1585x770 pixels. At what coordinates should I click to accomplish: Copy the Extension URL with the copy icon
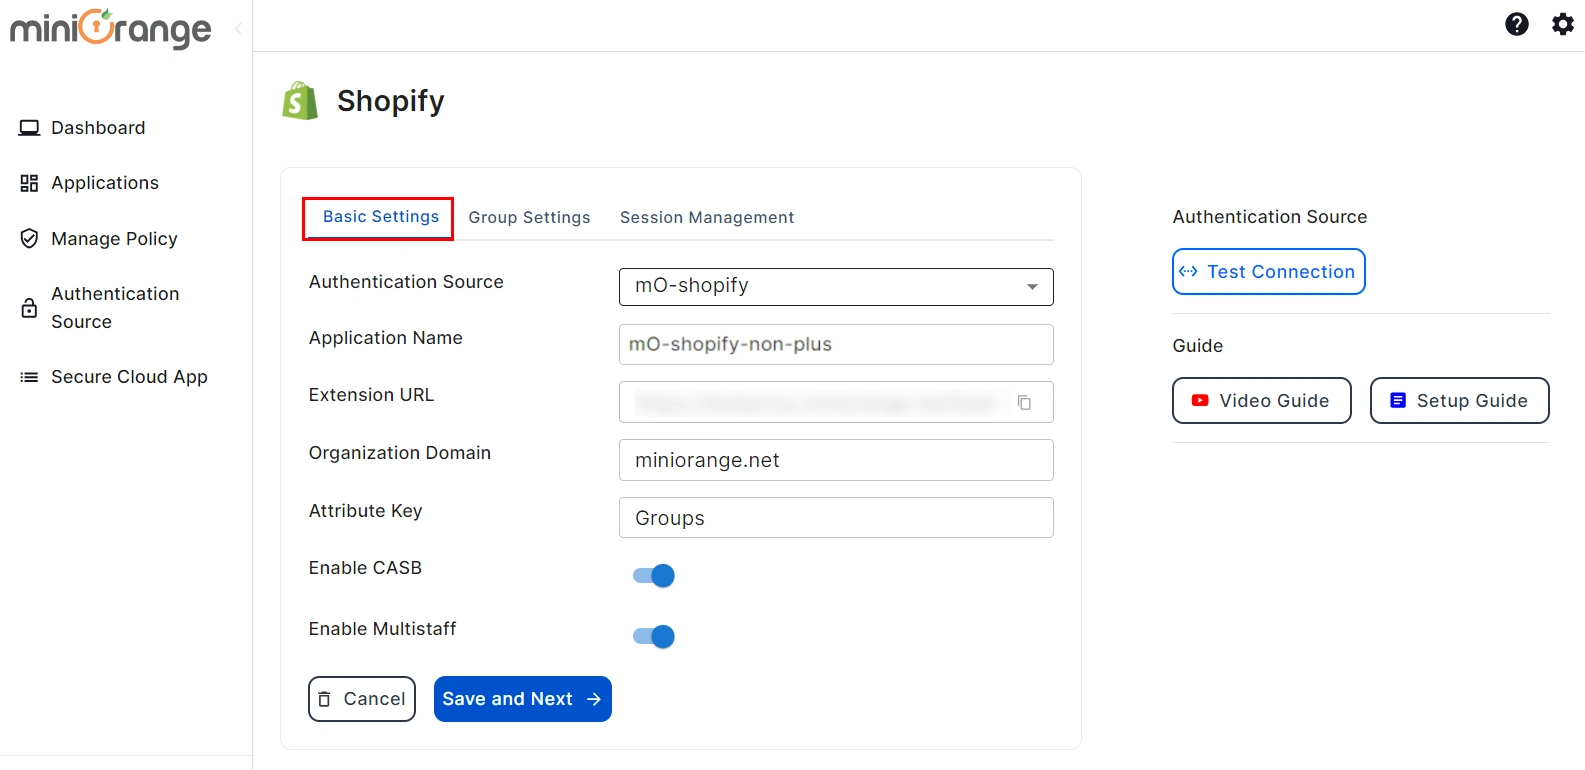(x=1024, y=403)
